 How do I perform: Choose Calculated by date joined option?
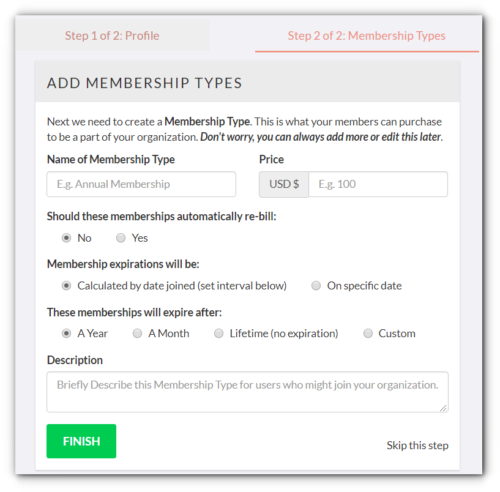[66, 286]
